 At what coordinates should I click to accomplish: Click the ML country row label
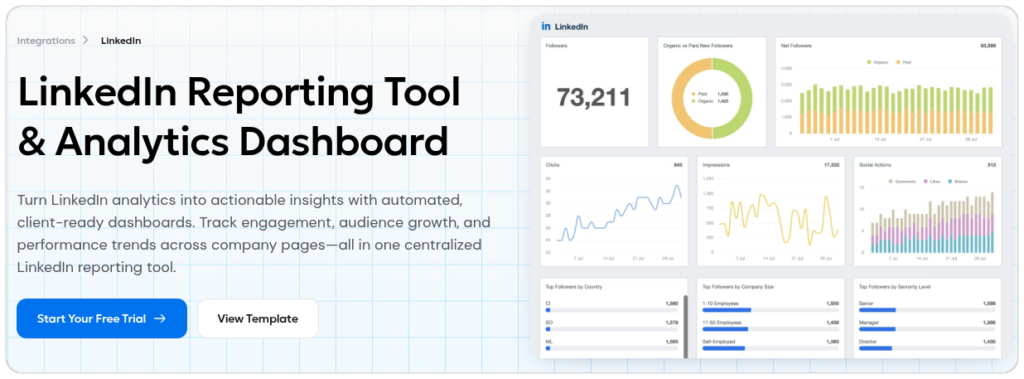(549, 342)
